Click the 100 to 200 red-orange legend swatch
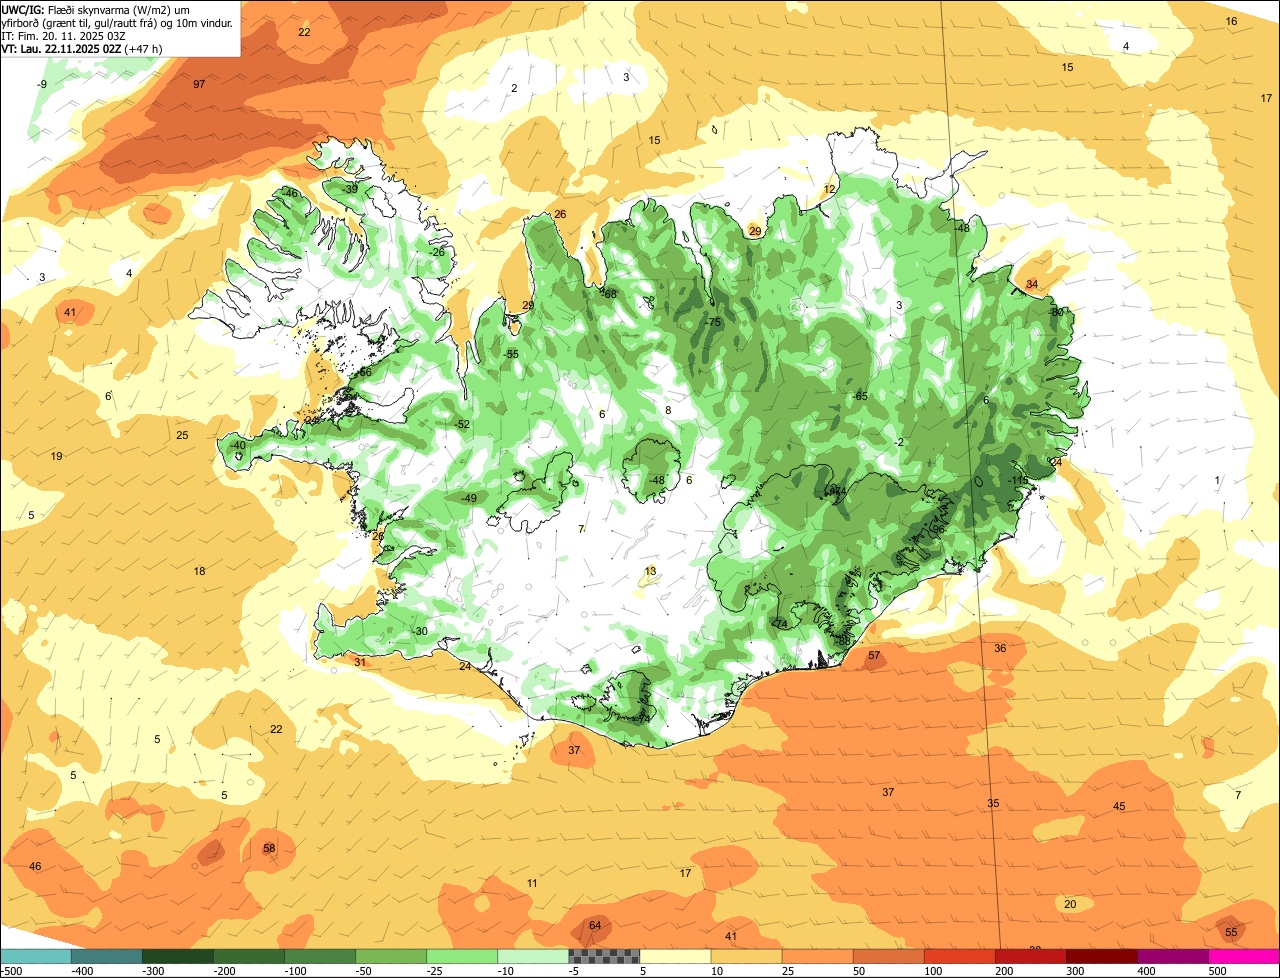This screenshot has width=1280, height=978. tap(958, 956)
